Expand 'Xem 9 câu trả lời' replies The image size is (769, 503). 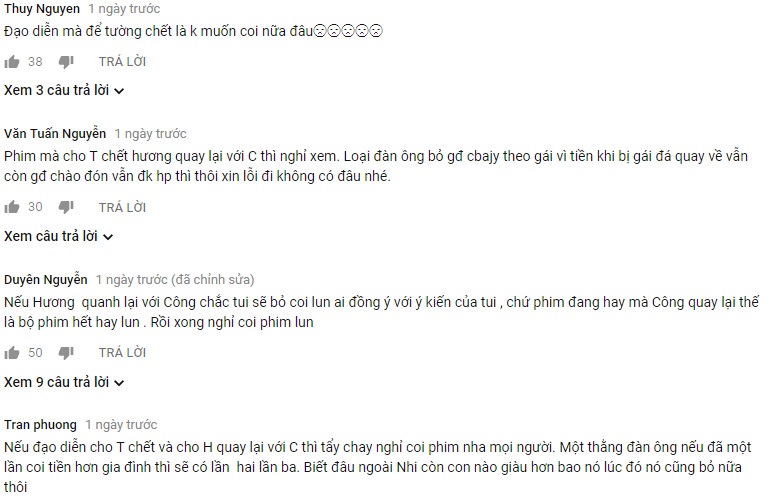point(64,382)
